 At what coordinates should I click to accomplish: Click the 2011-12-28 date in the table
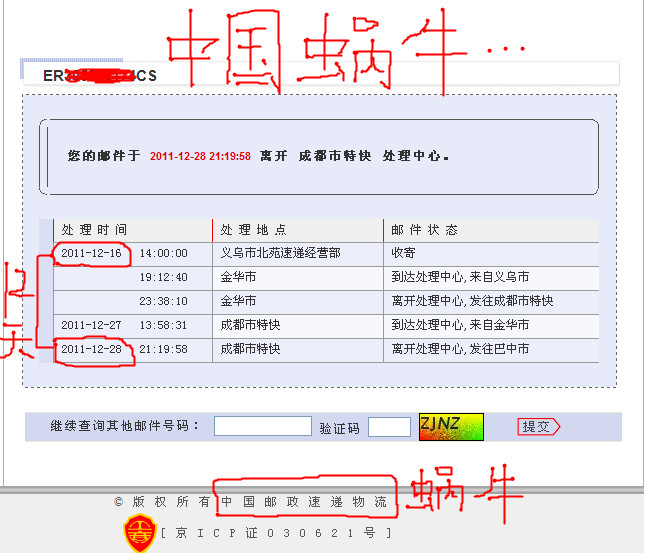click(91, 350)
